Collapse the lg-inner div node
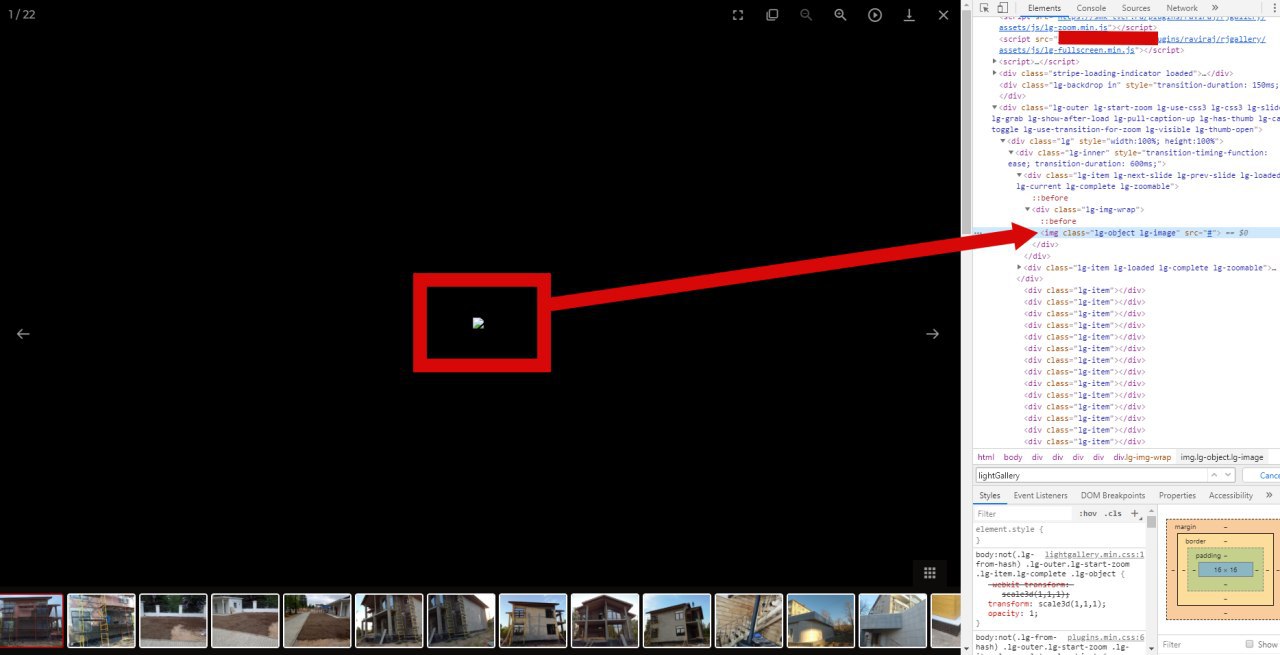Image resolution: width=1280 pixels, height=655 pixels. point(1011,153)
